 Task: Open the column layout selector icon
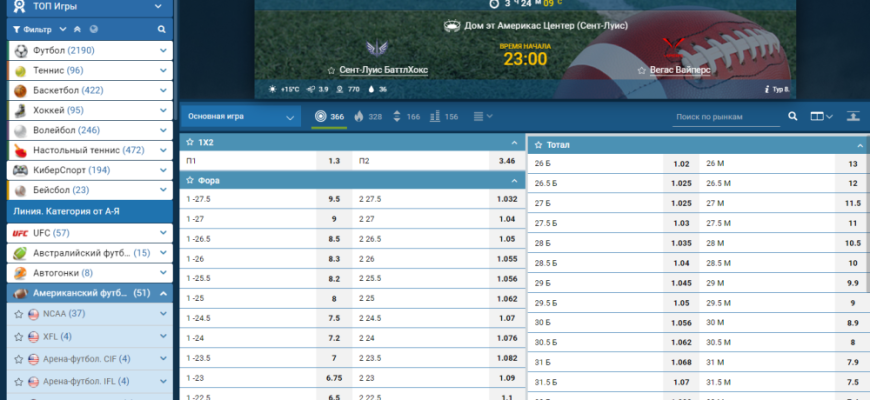(820, 117)
